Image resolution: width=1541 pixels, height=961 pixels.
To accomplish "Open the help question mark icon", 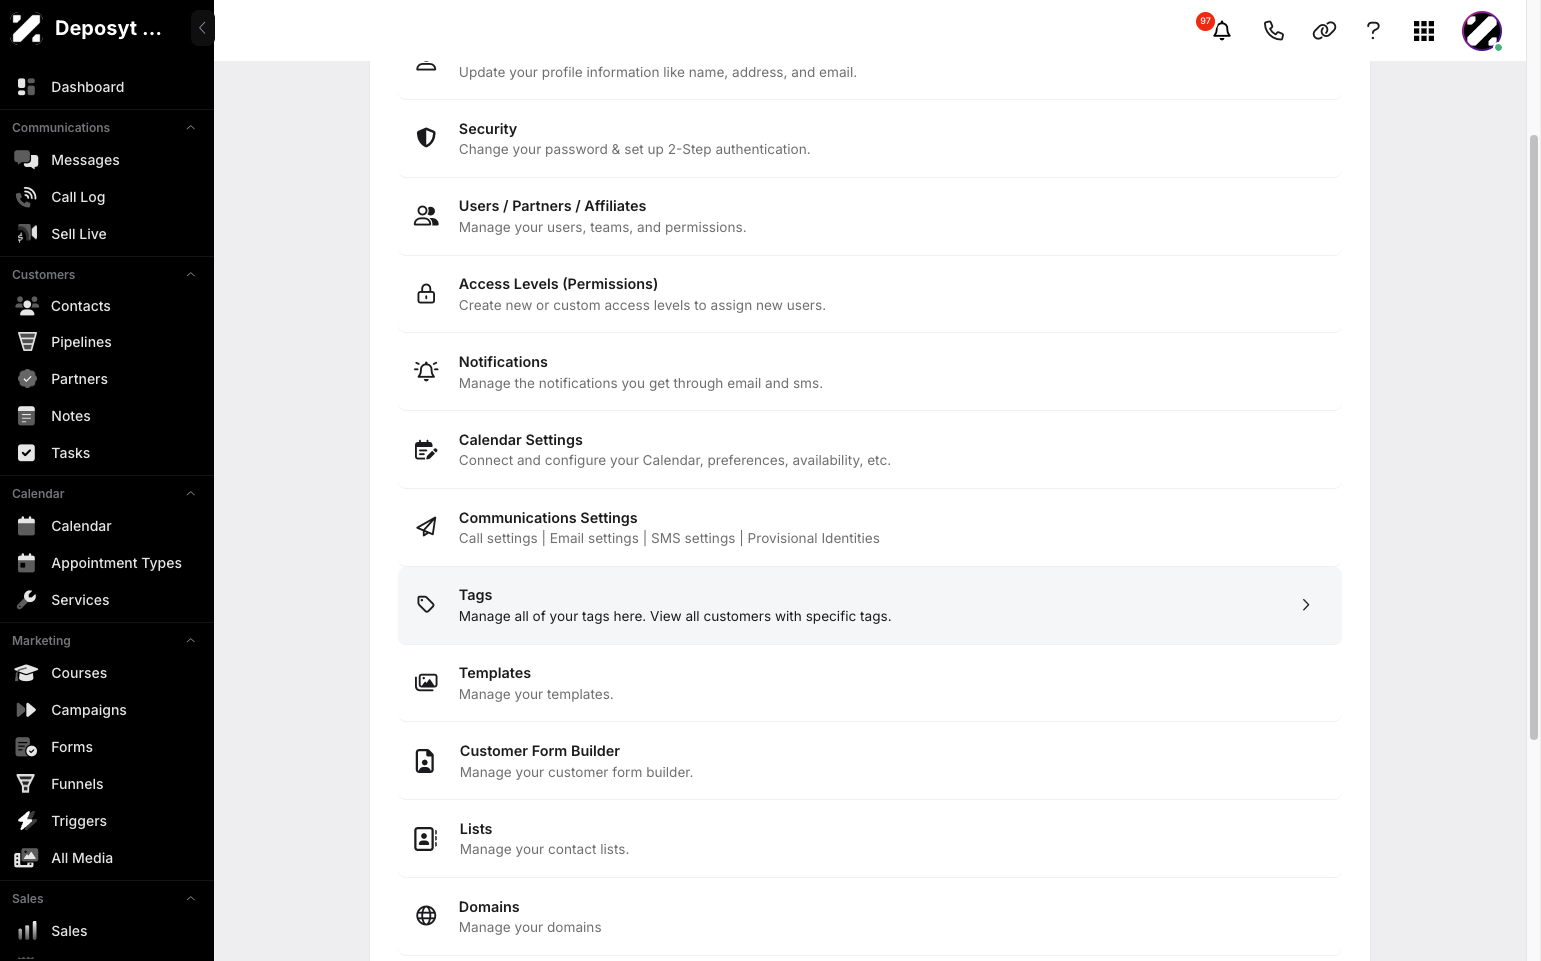I will [x=1373, y=31].
